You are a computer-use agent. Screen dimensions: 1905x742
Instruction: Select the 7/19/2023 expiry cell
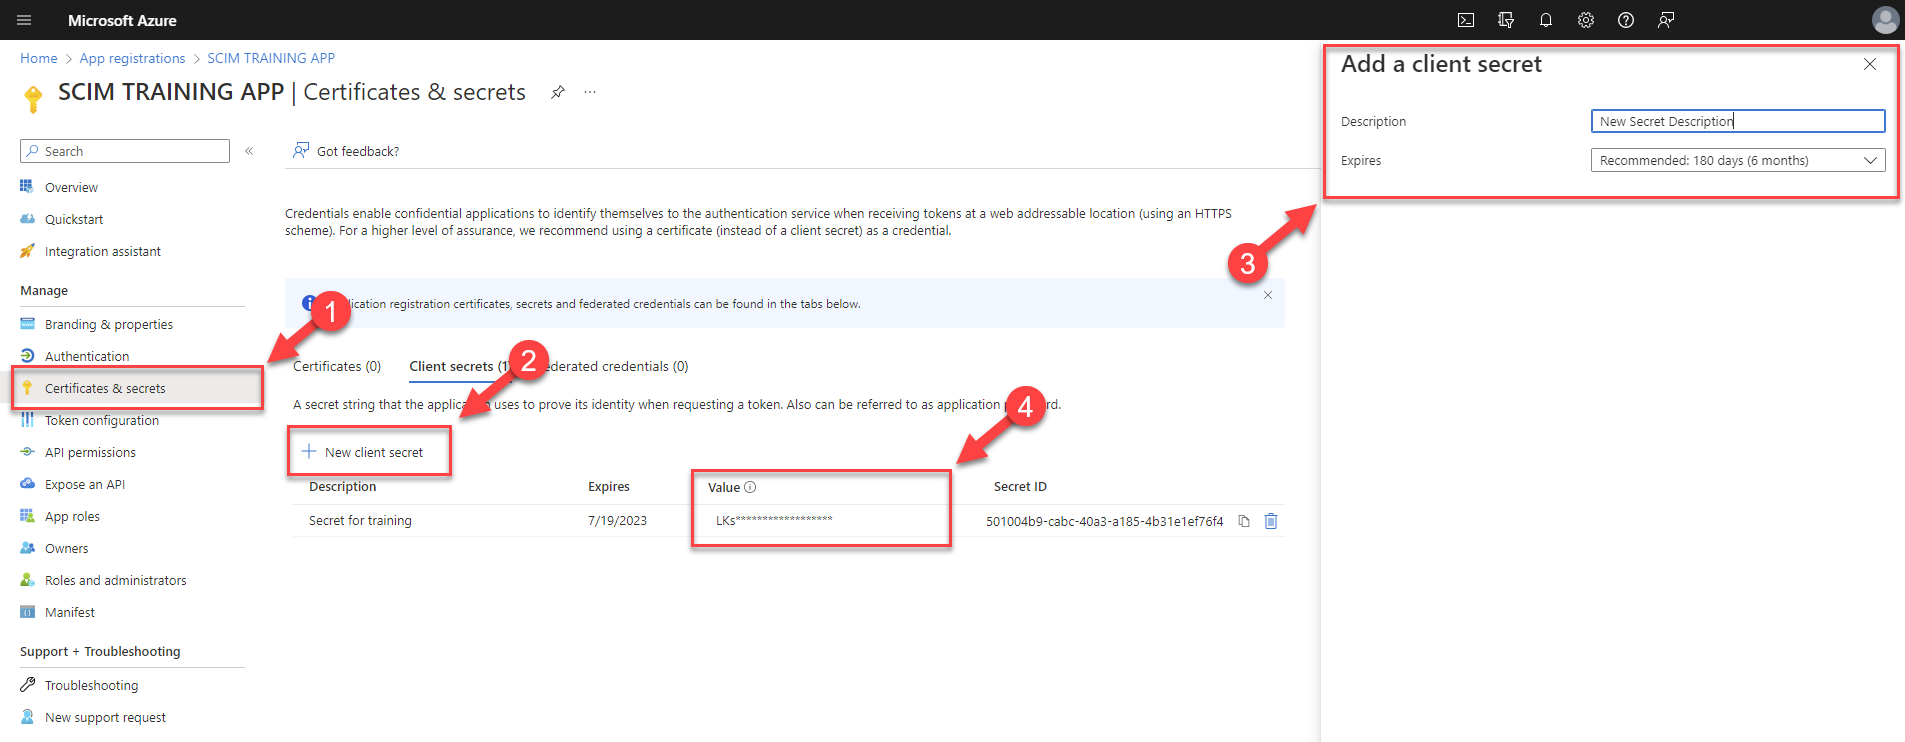point(617,521)
